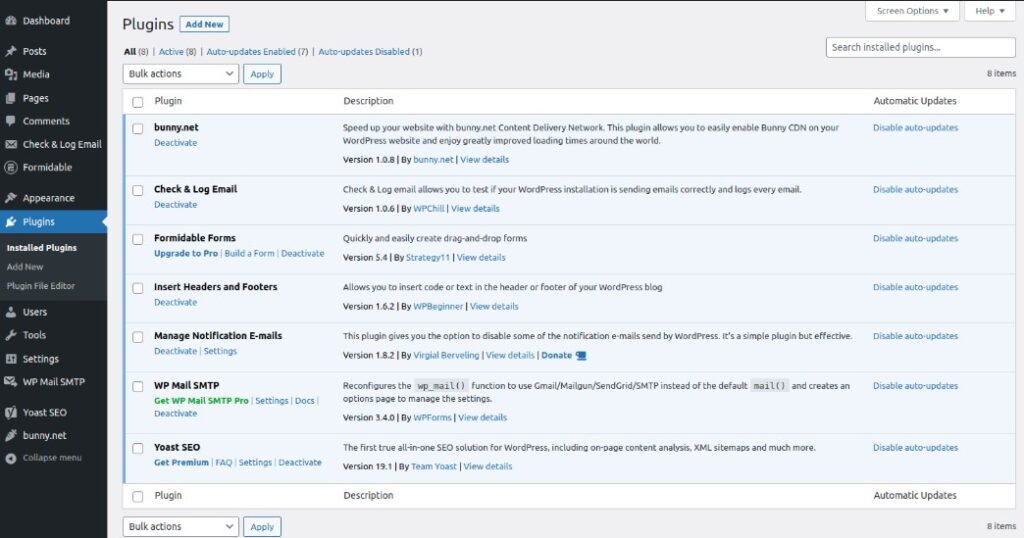Open Settings for Manage Notification E-mails
The image size is (1024, 538).
[220, 351]
